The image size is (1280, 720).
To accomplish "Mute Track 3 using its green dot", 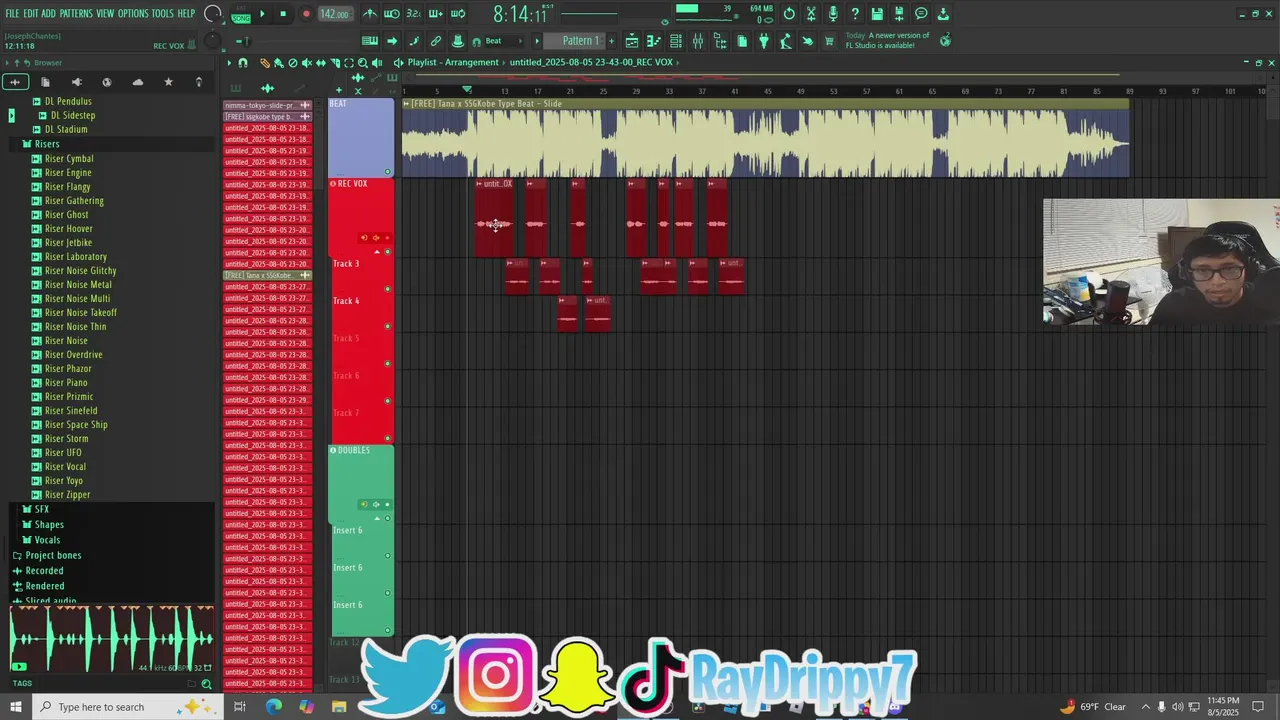I will 388,289.
